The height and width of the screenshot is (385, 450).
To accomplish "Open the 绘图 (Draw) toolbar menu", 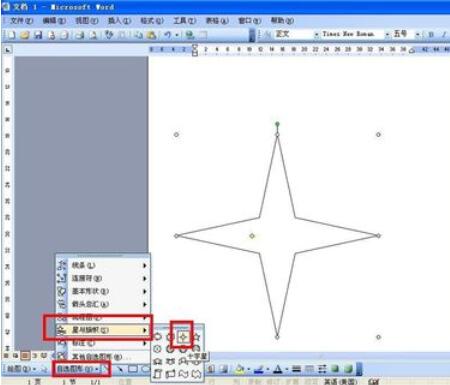I will 22,369.
